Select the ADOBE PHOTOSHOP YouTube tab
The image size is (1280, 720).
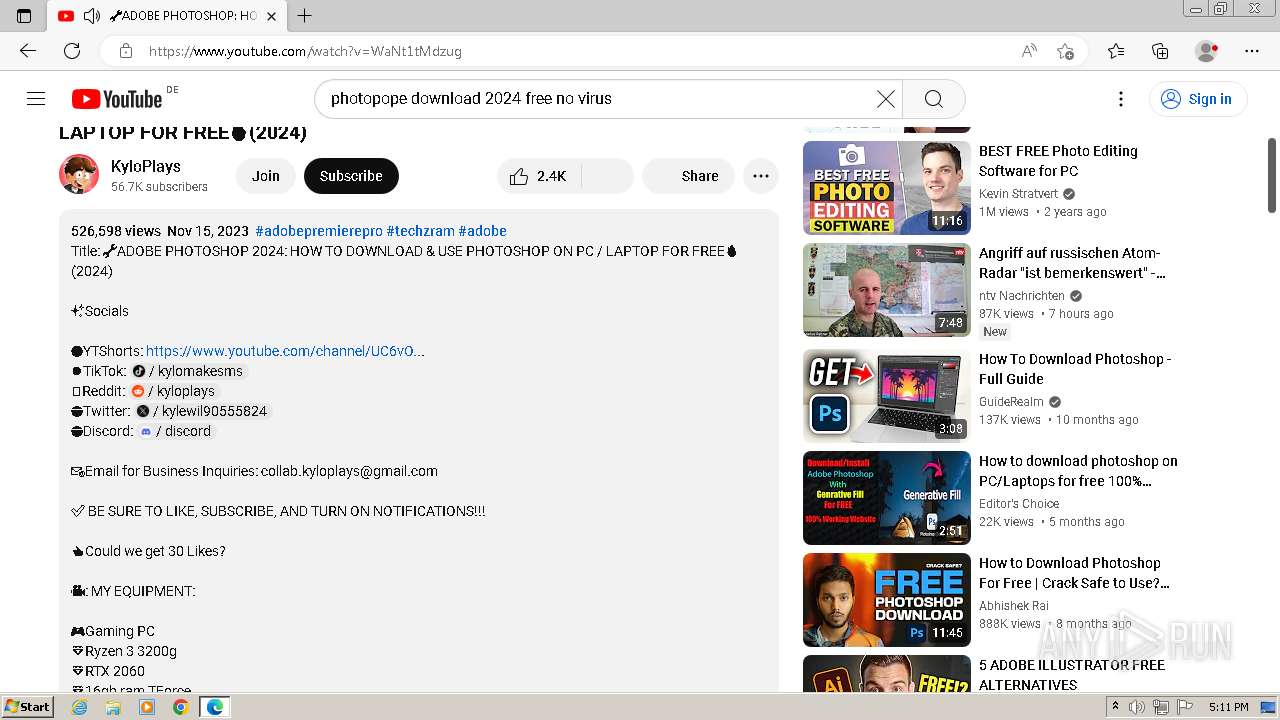click(x=166, y=16)
